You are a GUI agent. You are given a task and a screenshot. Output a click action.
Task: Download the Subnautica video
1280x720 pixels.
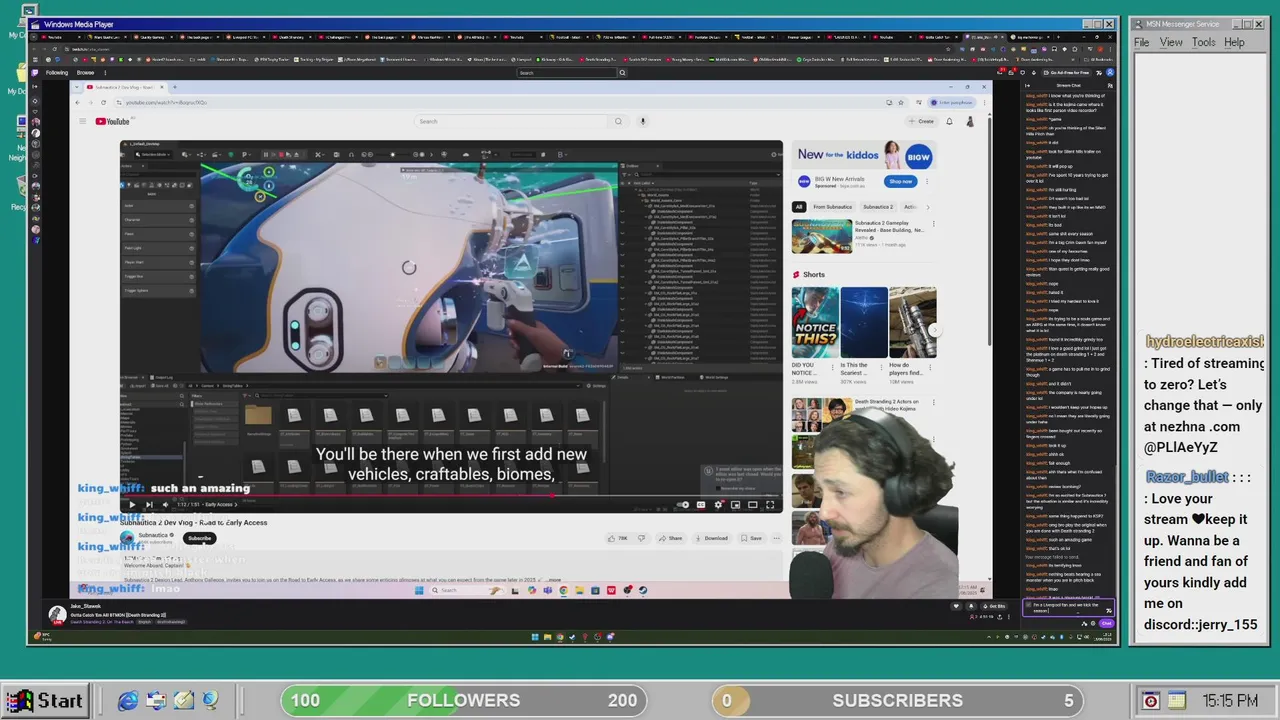coord(712,538)
